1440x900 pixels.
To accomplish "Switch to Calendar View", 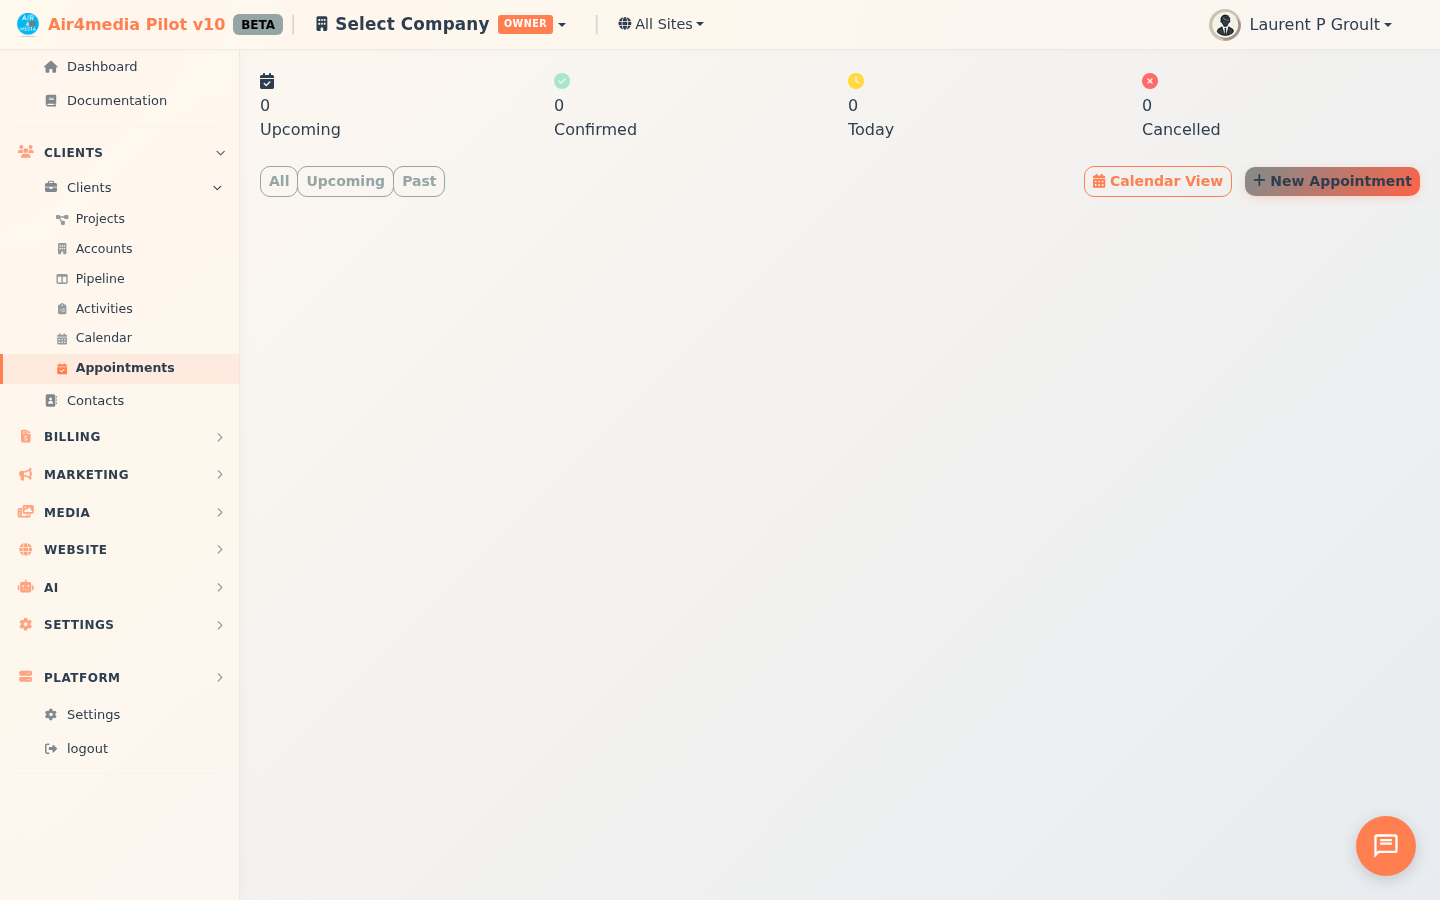I will [x=1157, y=181].
